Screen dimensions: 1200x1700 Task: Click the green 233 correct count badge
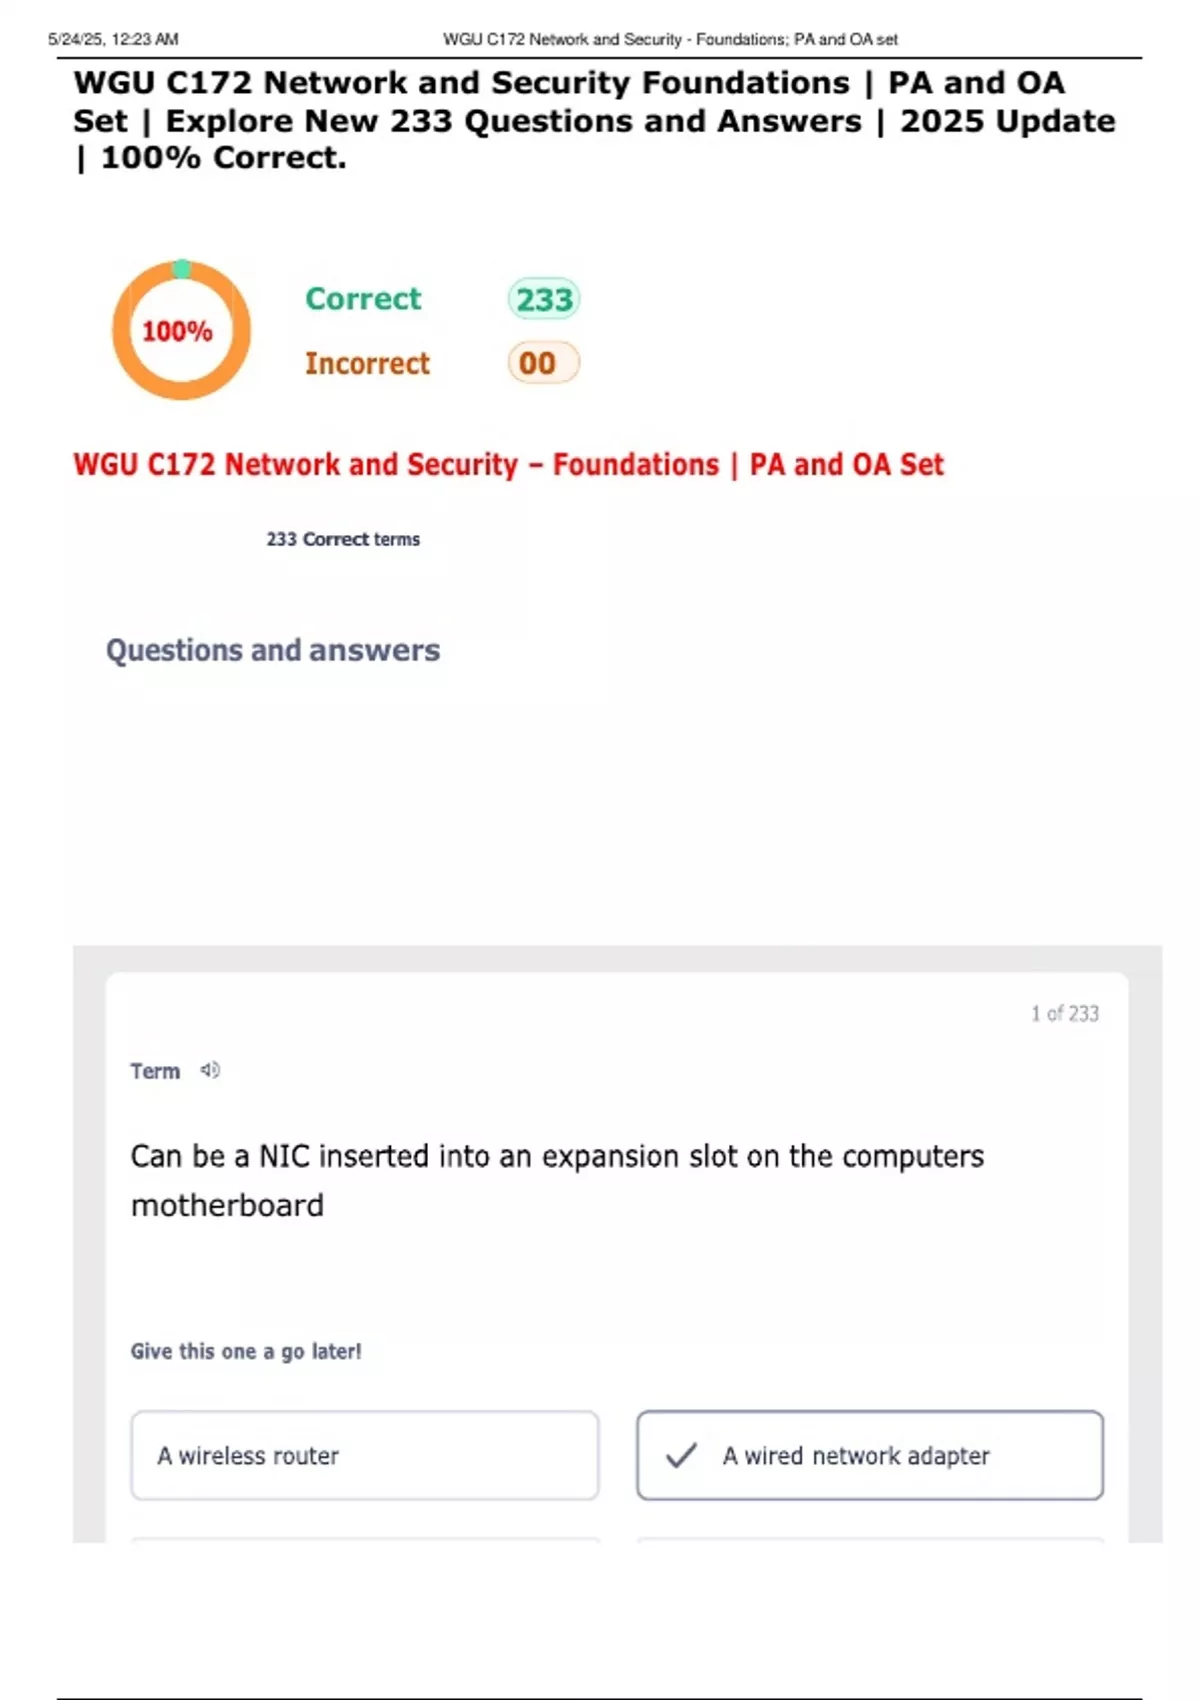point(544,299)
